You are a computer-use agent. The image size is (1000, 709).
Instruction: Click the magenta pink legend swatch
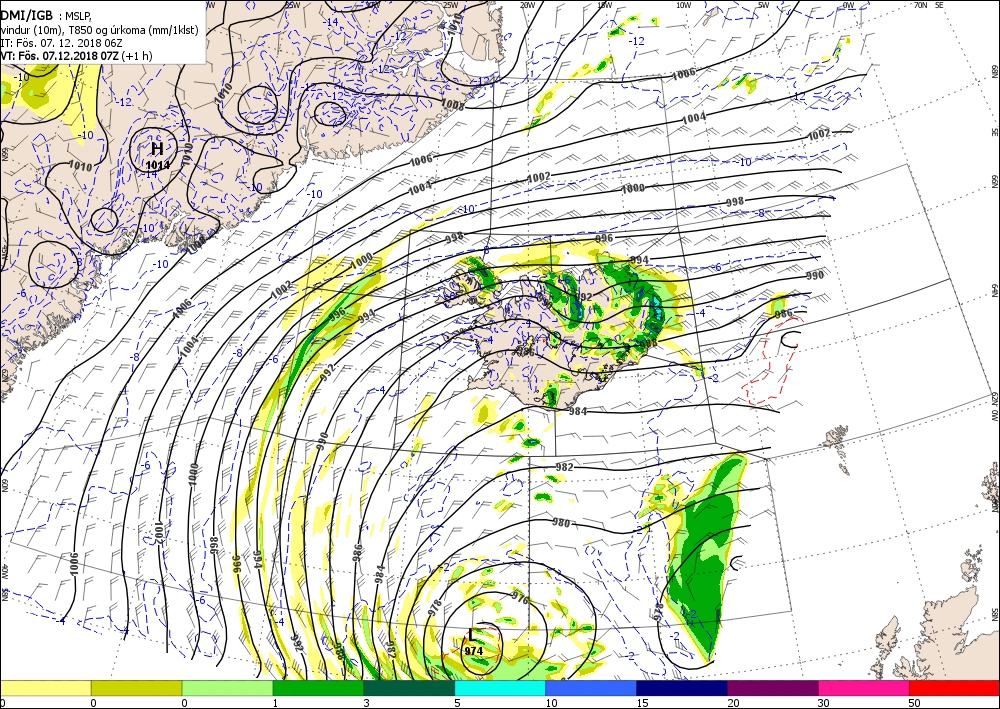click(864, 688)
